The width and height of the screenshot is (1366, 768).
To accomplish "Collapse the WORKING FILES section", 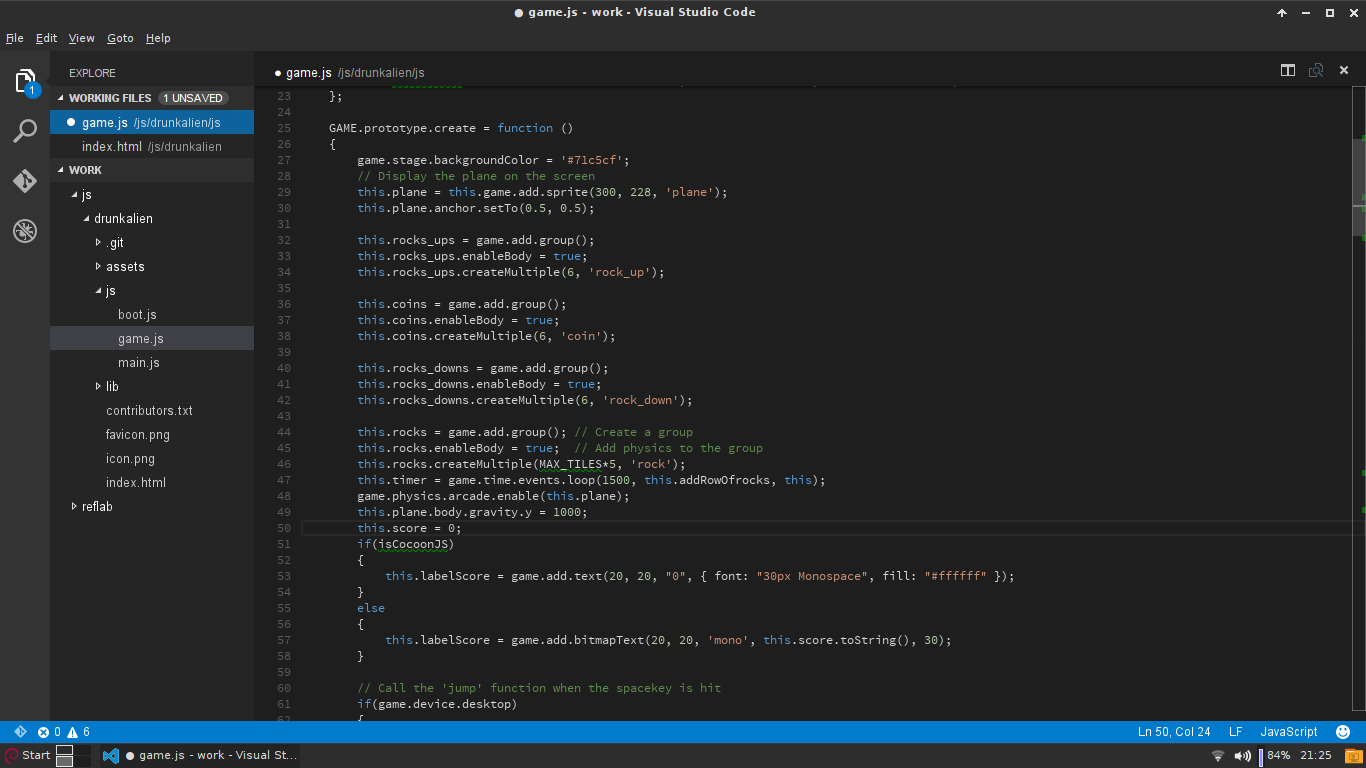I will click(x=110, y=97).
